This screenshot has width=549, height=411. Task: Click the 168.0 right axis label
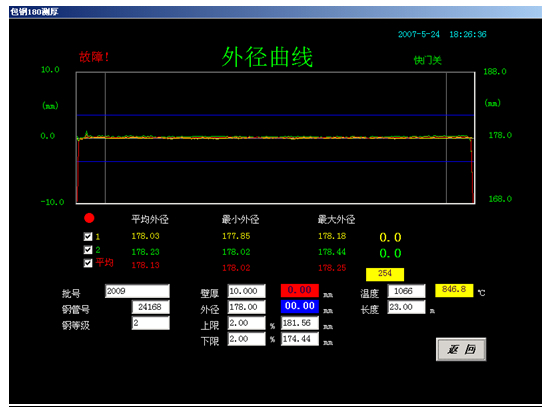coord(500,199)
